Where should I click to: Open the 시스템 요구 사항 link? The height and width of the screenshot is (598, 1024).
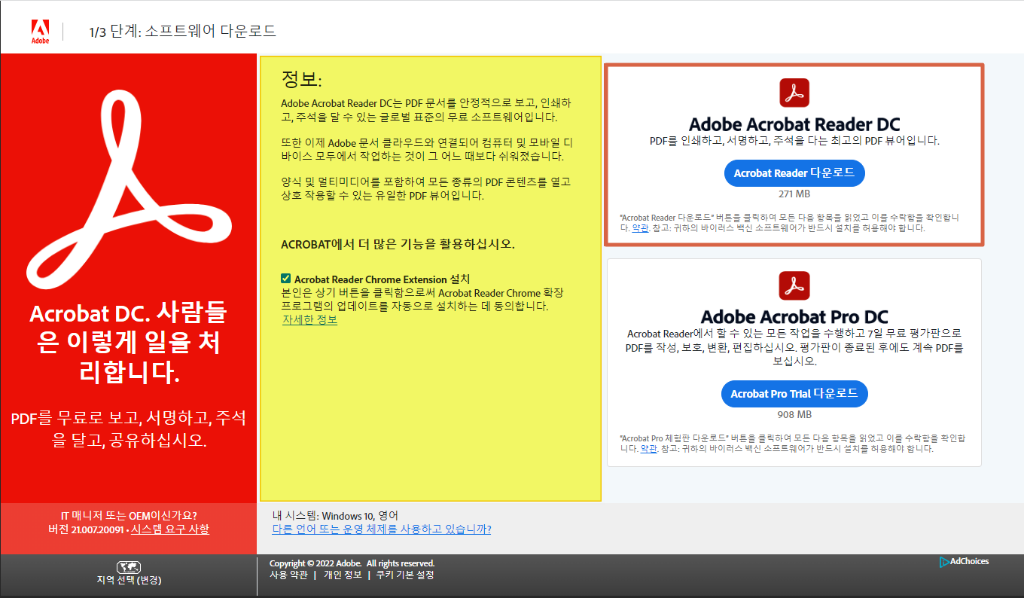[170, 529]
